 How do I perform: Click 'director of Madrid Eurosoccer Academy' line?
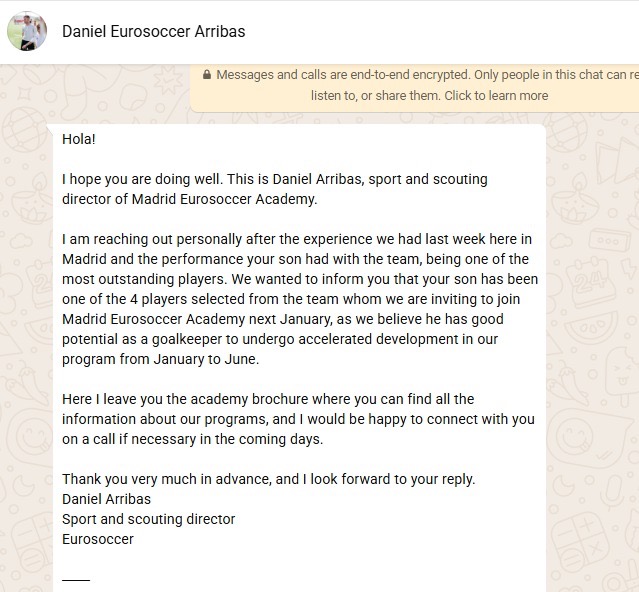[x=189, y=199]
